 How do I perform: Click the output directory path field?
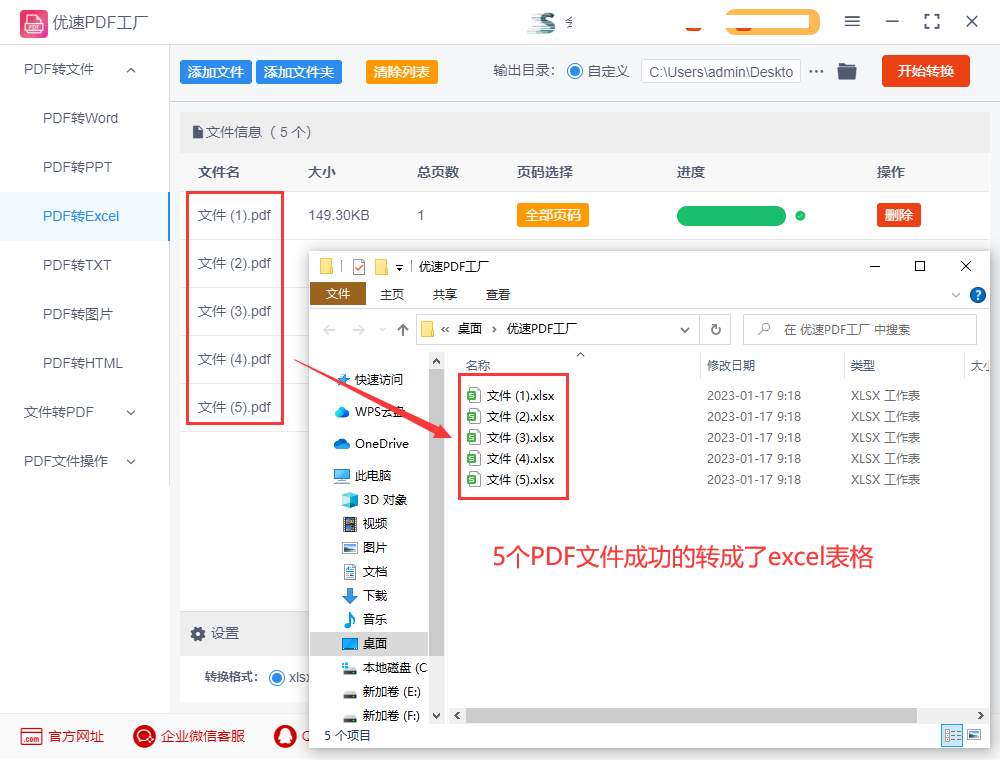point(721,72)
